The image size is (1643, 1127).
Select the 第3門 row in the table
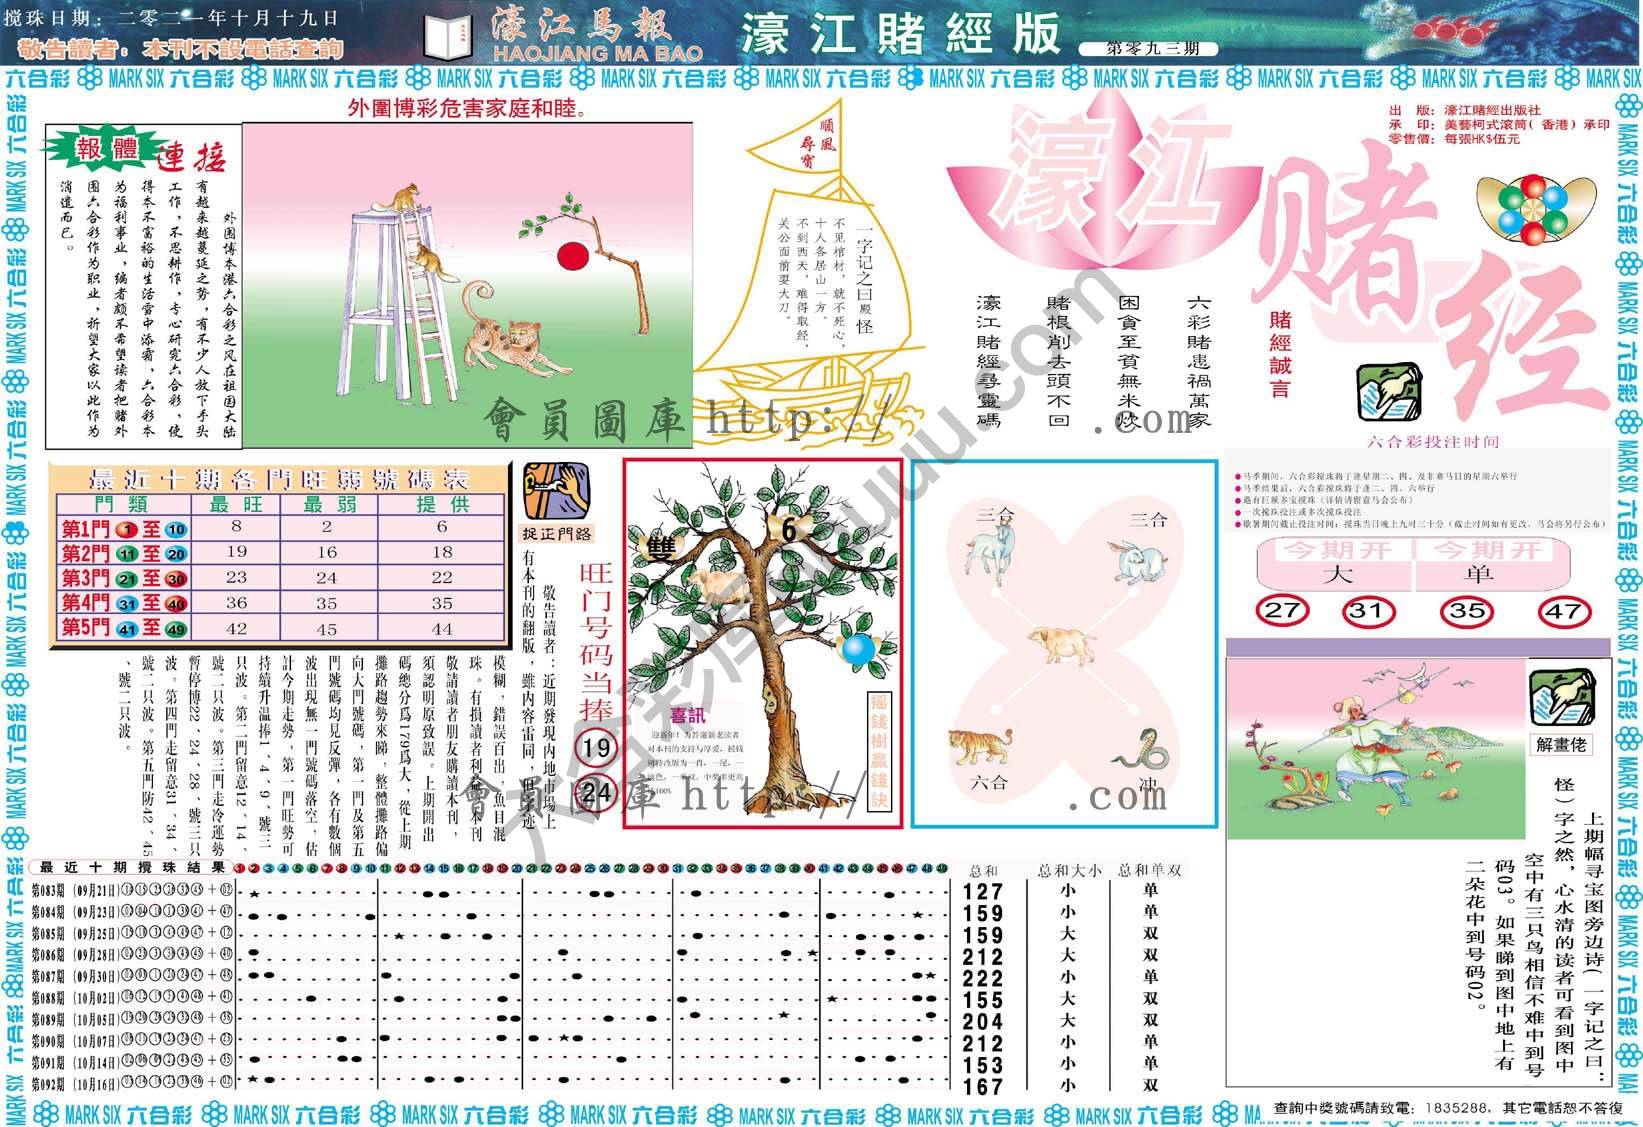click(280, 578)
